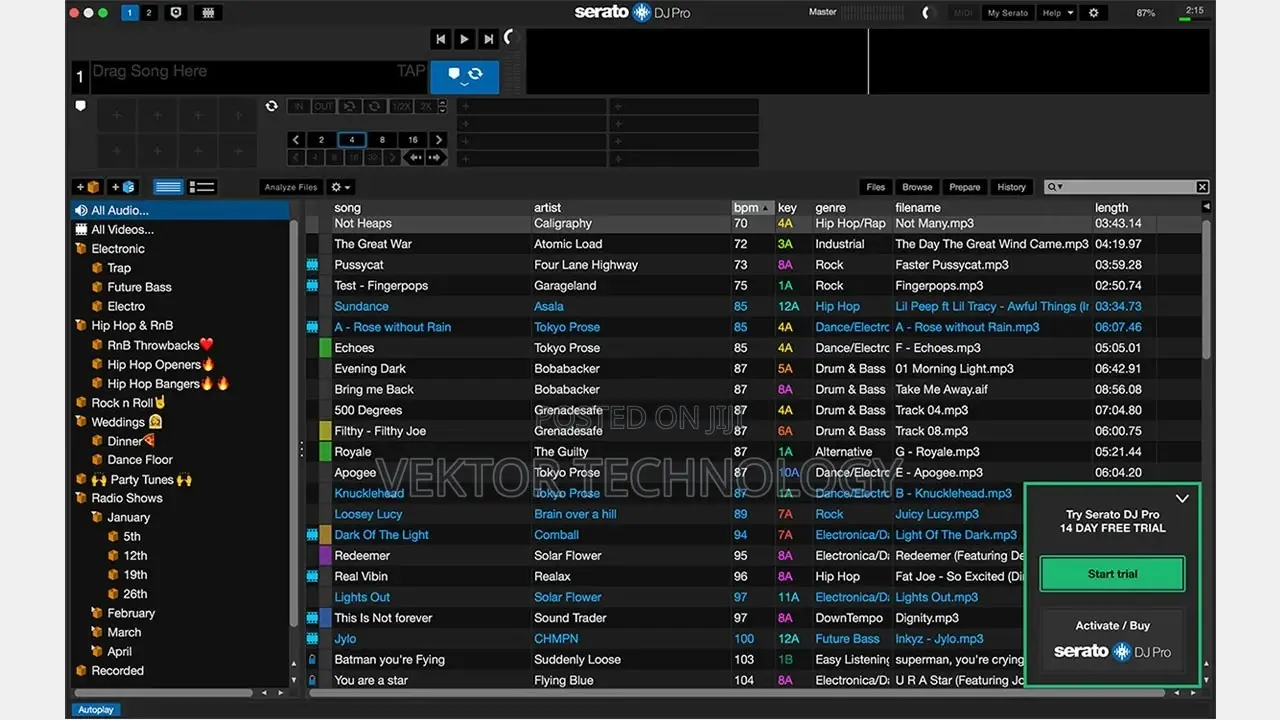Click the reloop icon
The width and height of the screenshot is (1280, 720).
[349, 106]
